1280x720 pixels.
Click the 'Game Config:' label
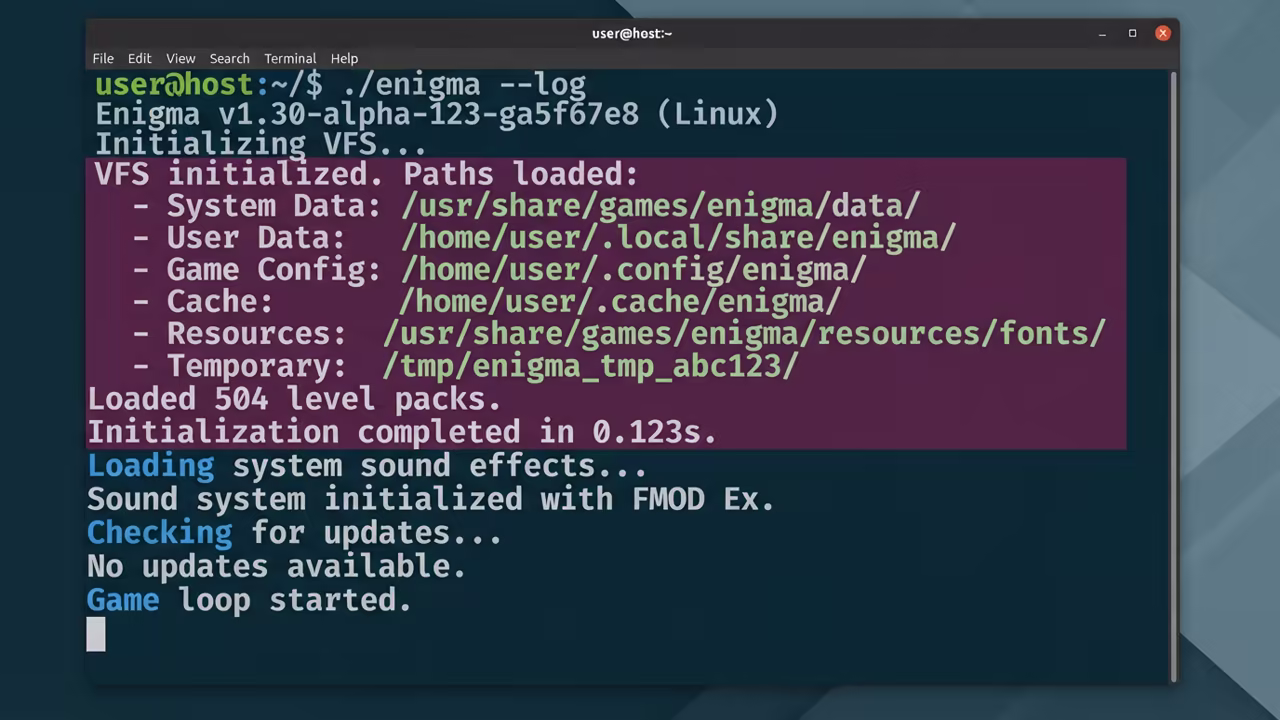[274, 270]
